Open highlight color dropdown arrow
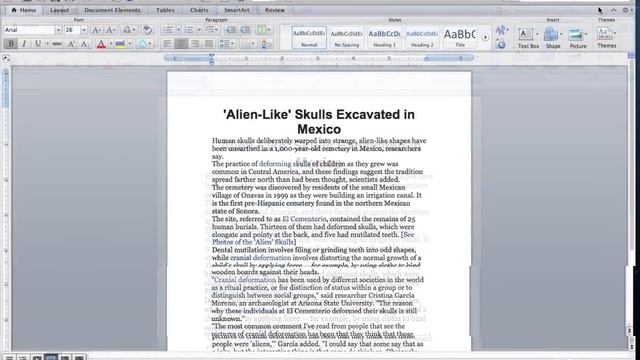 130,44
